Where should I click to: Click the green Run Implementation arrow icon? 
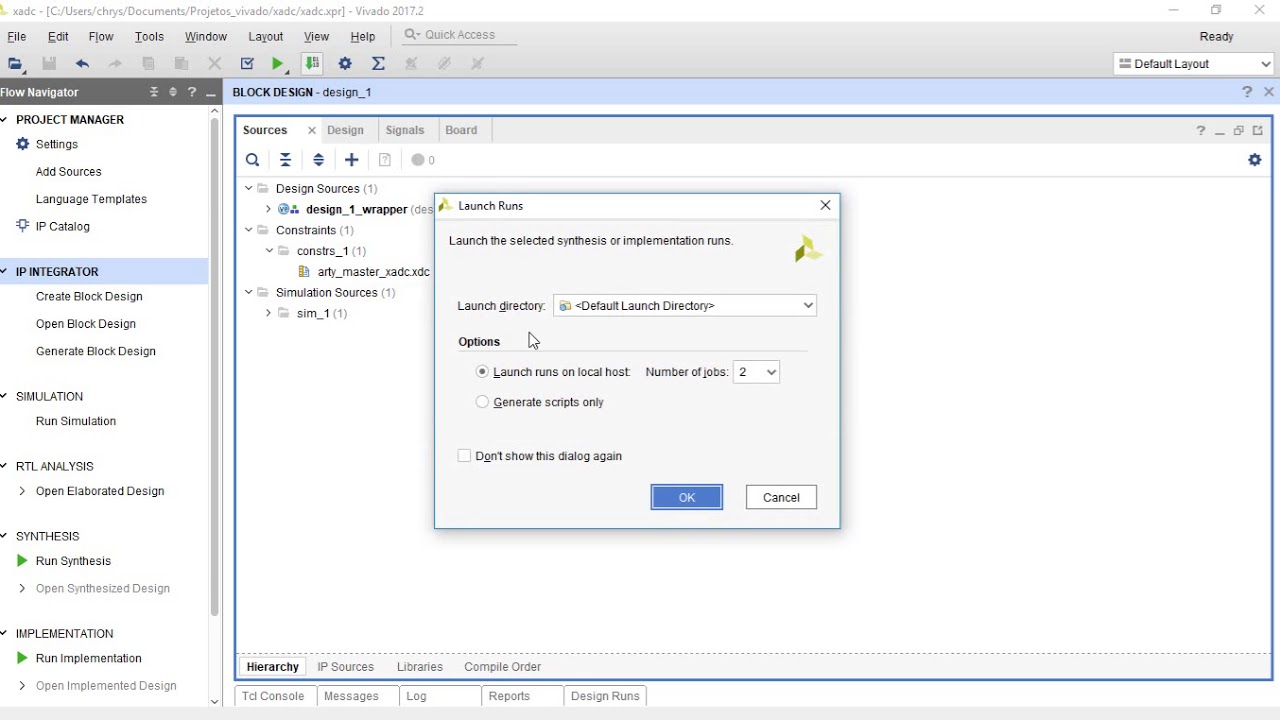tap(22, 658)
